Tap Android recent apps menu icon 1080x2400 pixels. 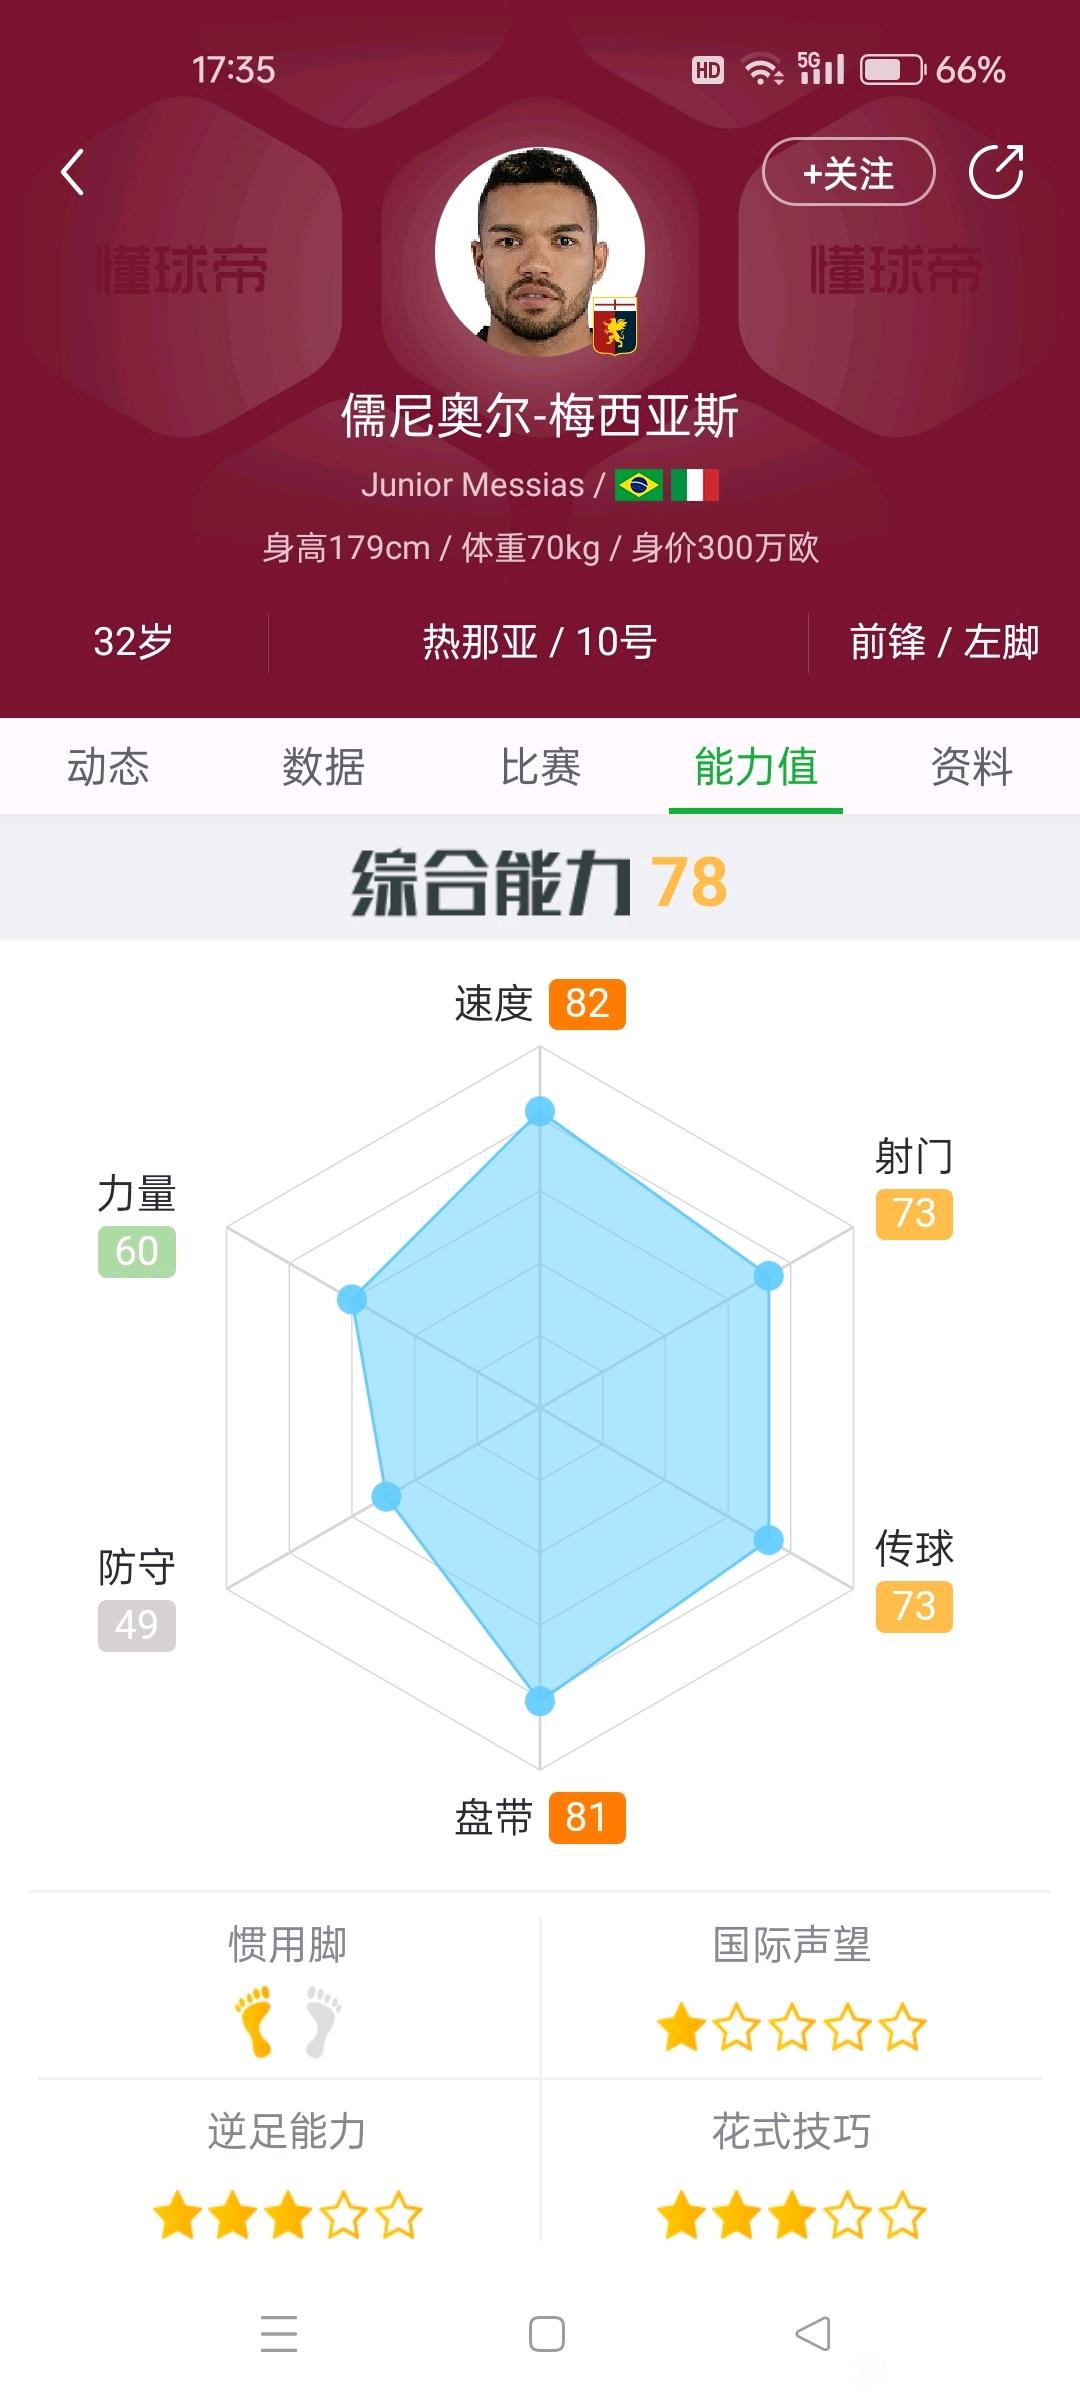point(279,2333)
